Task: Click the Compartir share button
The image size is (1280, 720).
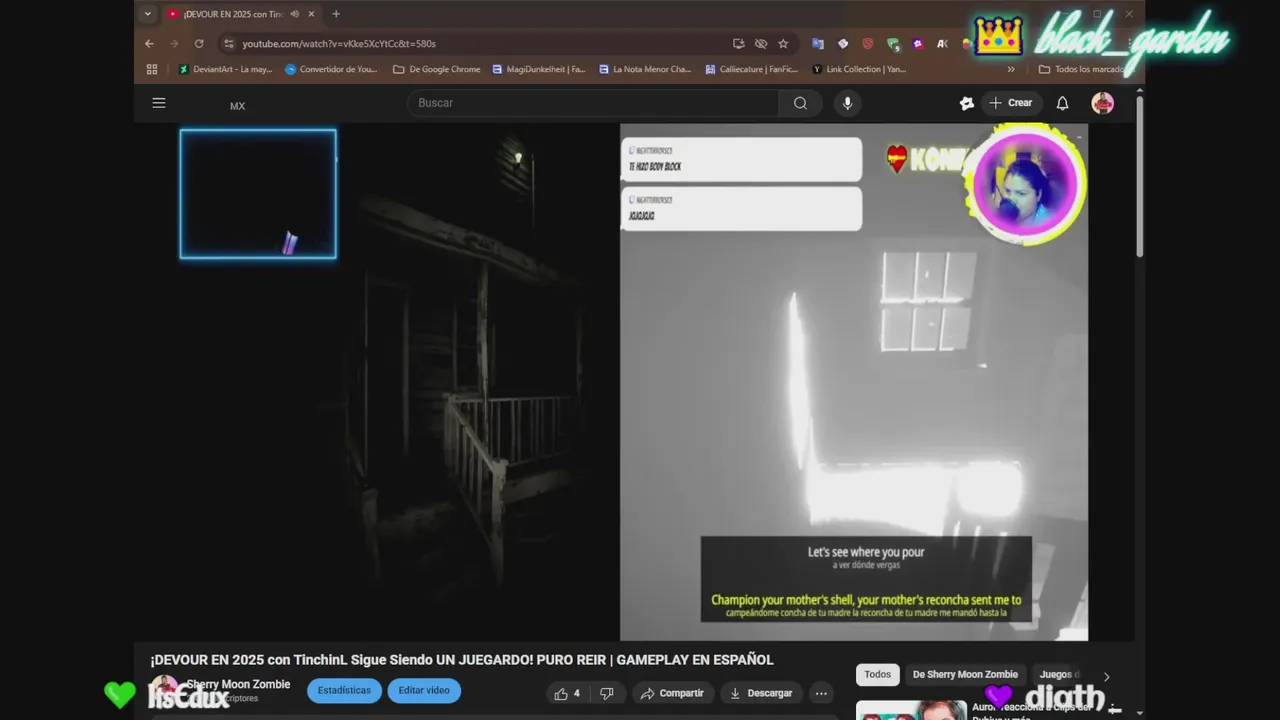Action: (672, 693)
